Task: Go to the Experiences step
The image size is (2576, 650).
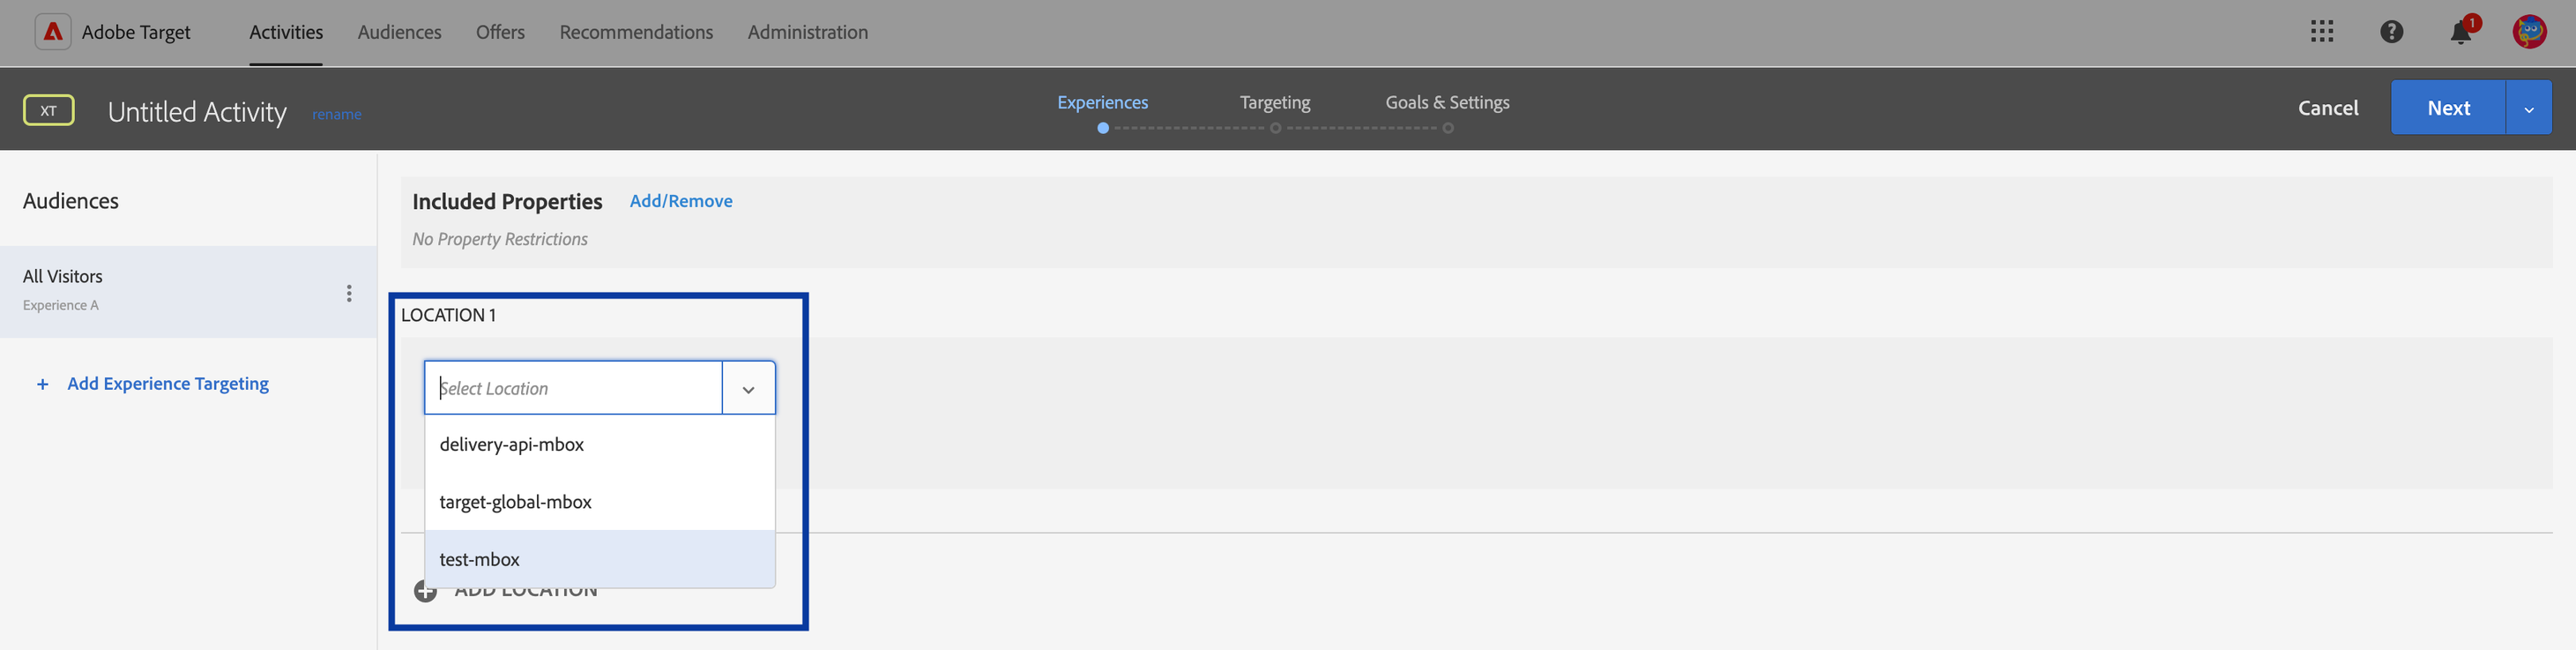Action: pos(1103,102)
